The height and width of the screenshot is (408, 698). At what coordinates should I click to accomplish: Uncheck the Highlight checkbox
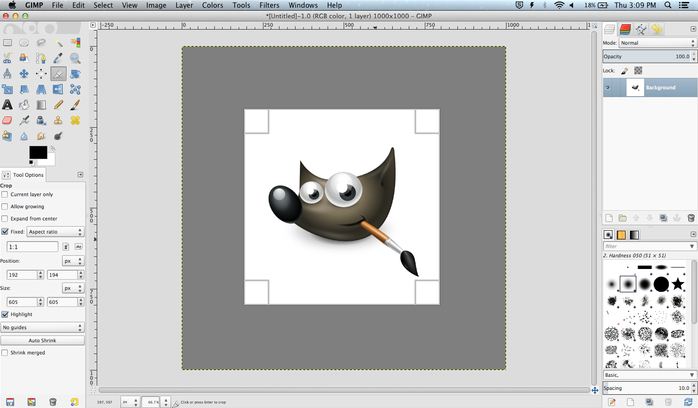click(5, 314)
